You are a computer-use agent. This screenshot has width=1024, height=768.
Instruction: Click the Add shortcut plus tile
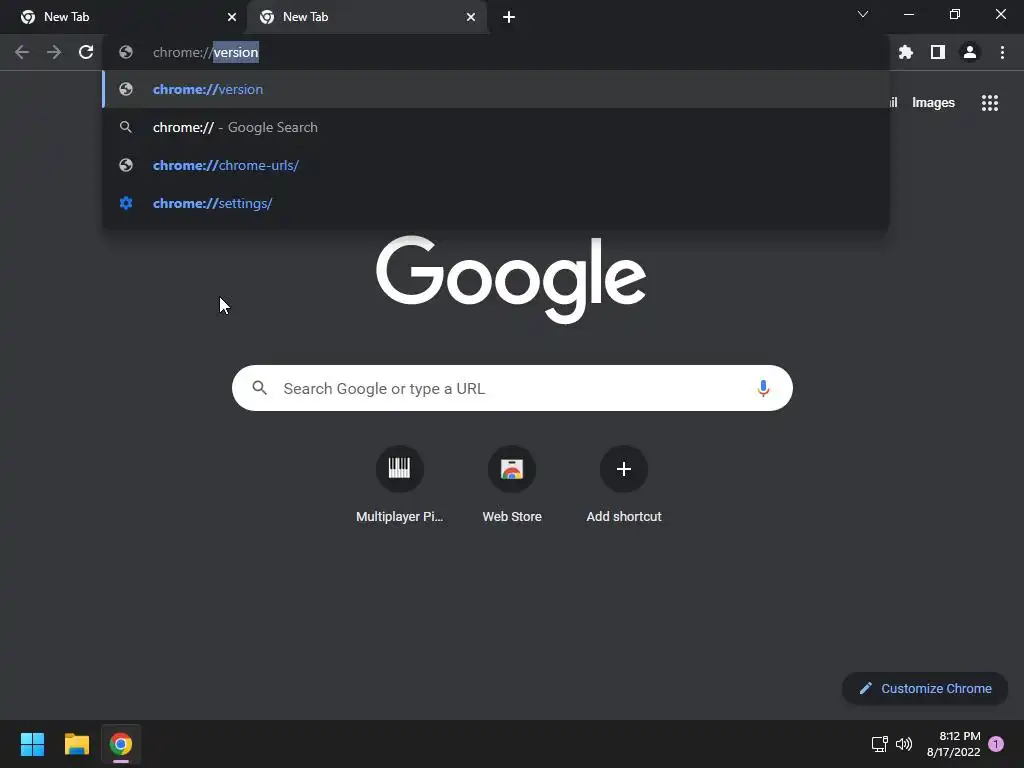pyautogui.click(x=624, y=485)
